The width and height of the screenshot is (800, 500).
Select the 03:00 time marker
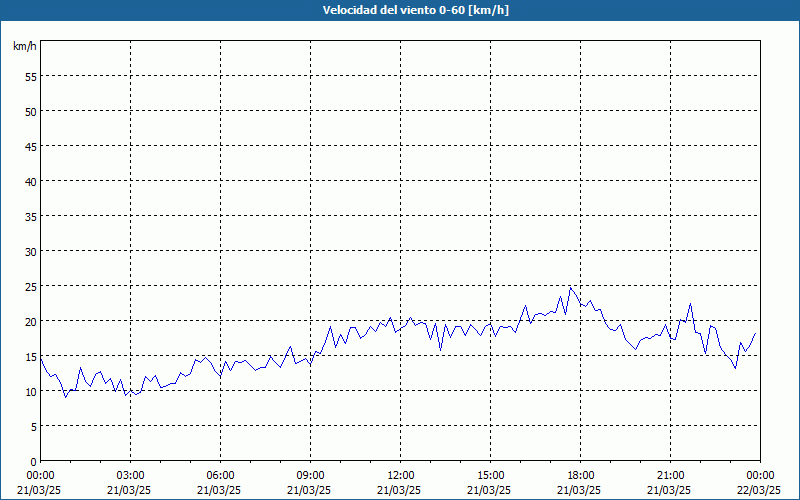coord(130,475)
